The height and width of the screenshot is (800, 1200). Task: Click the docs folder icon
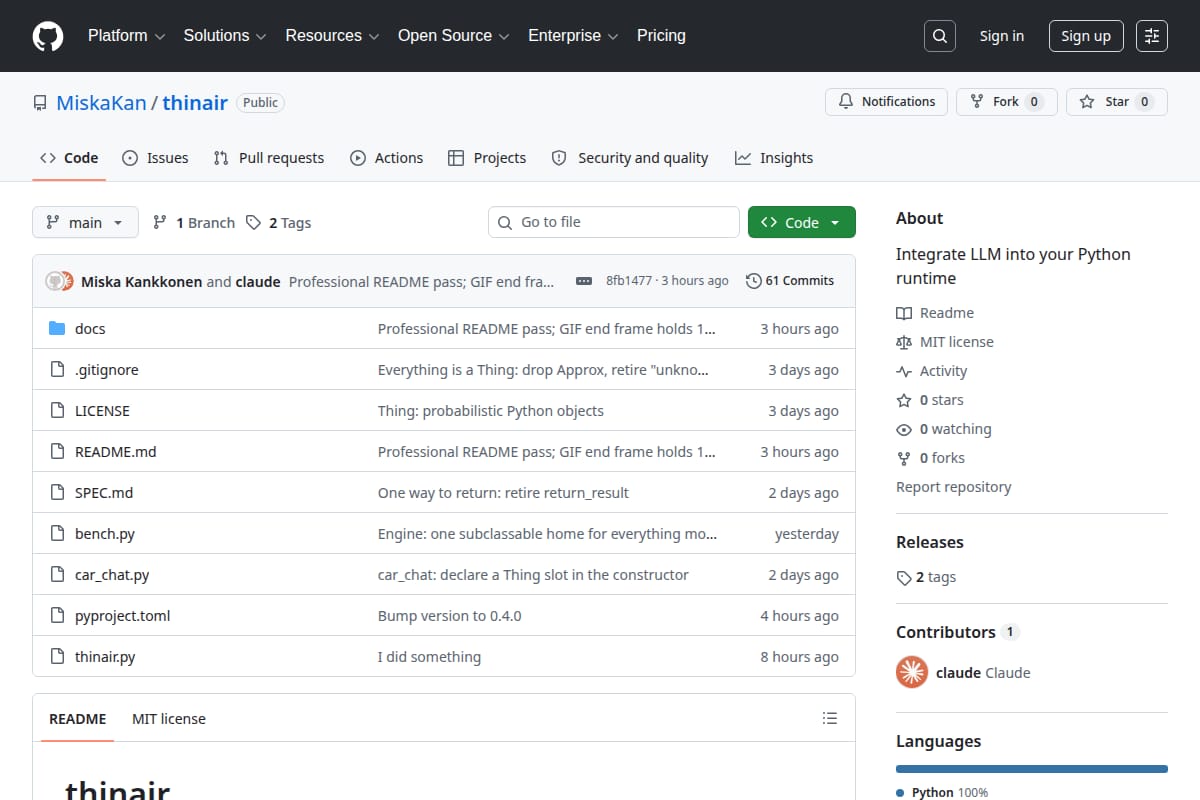point(57,329)
